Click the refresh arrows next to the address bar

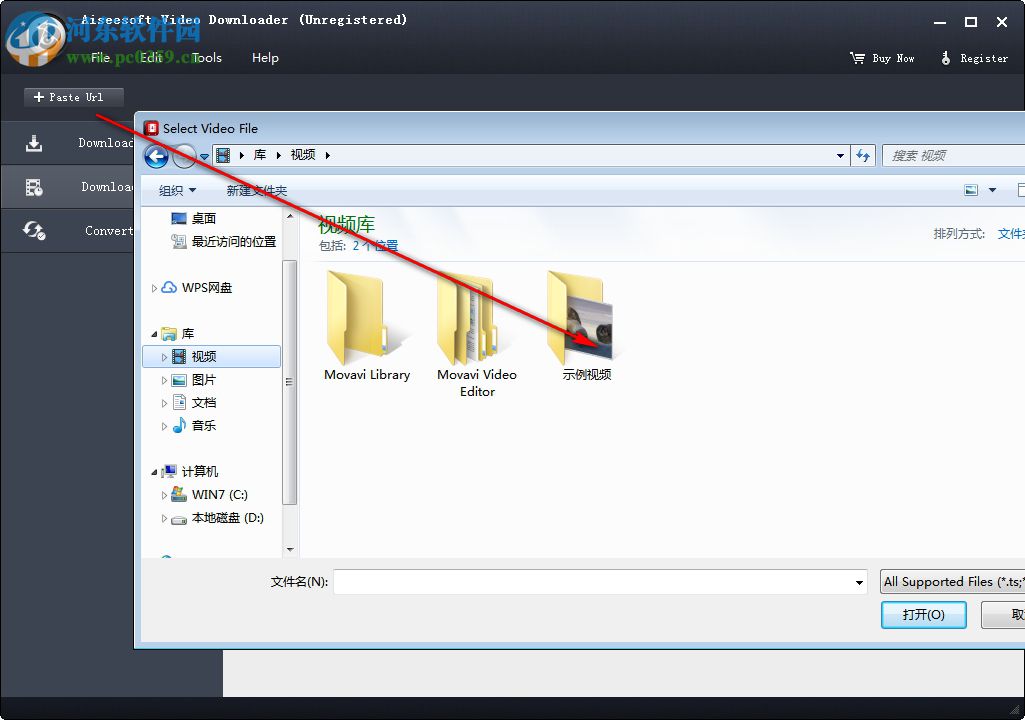[x=862, y=155]
